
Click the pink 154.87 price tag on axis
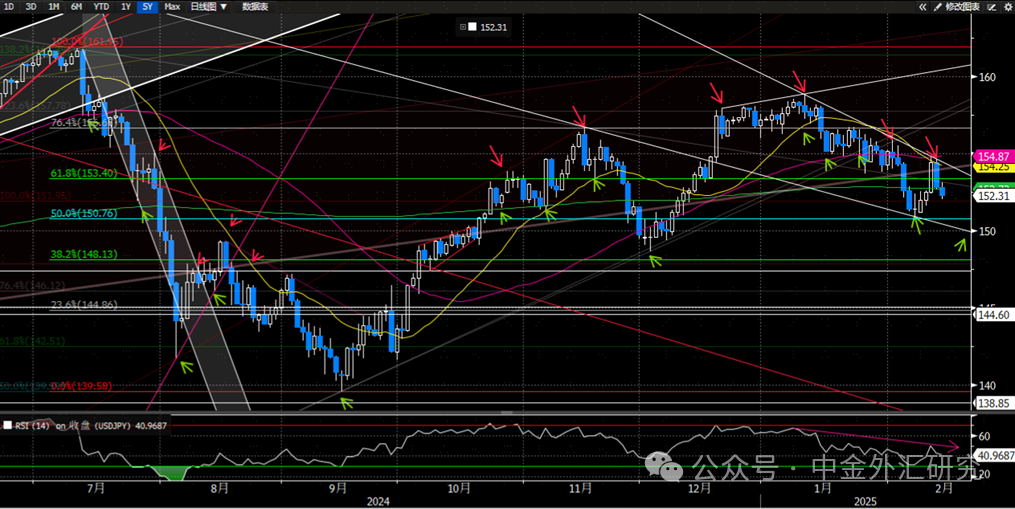(995, 157)
